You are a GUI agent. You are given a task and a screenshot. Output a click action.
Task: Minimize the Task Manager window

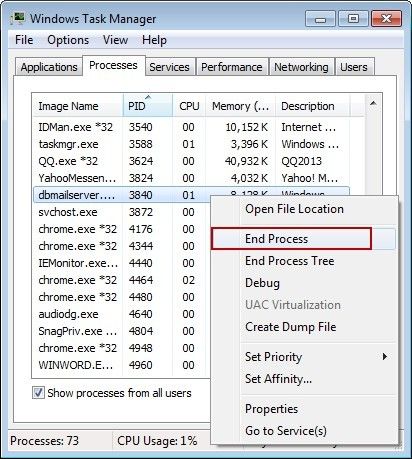pyautogui.click(x=320, y=19)
